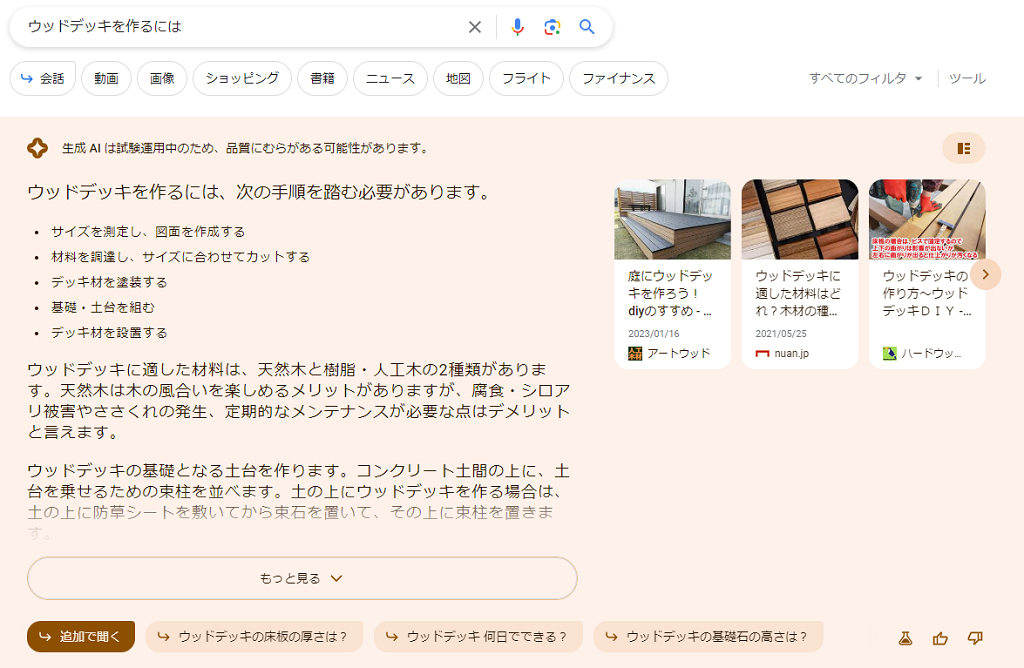Give thumbs down to AI answer
This screenshot has width=1024, height=668.
click(975, 638)
